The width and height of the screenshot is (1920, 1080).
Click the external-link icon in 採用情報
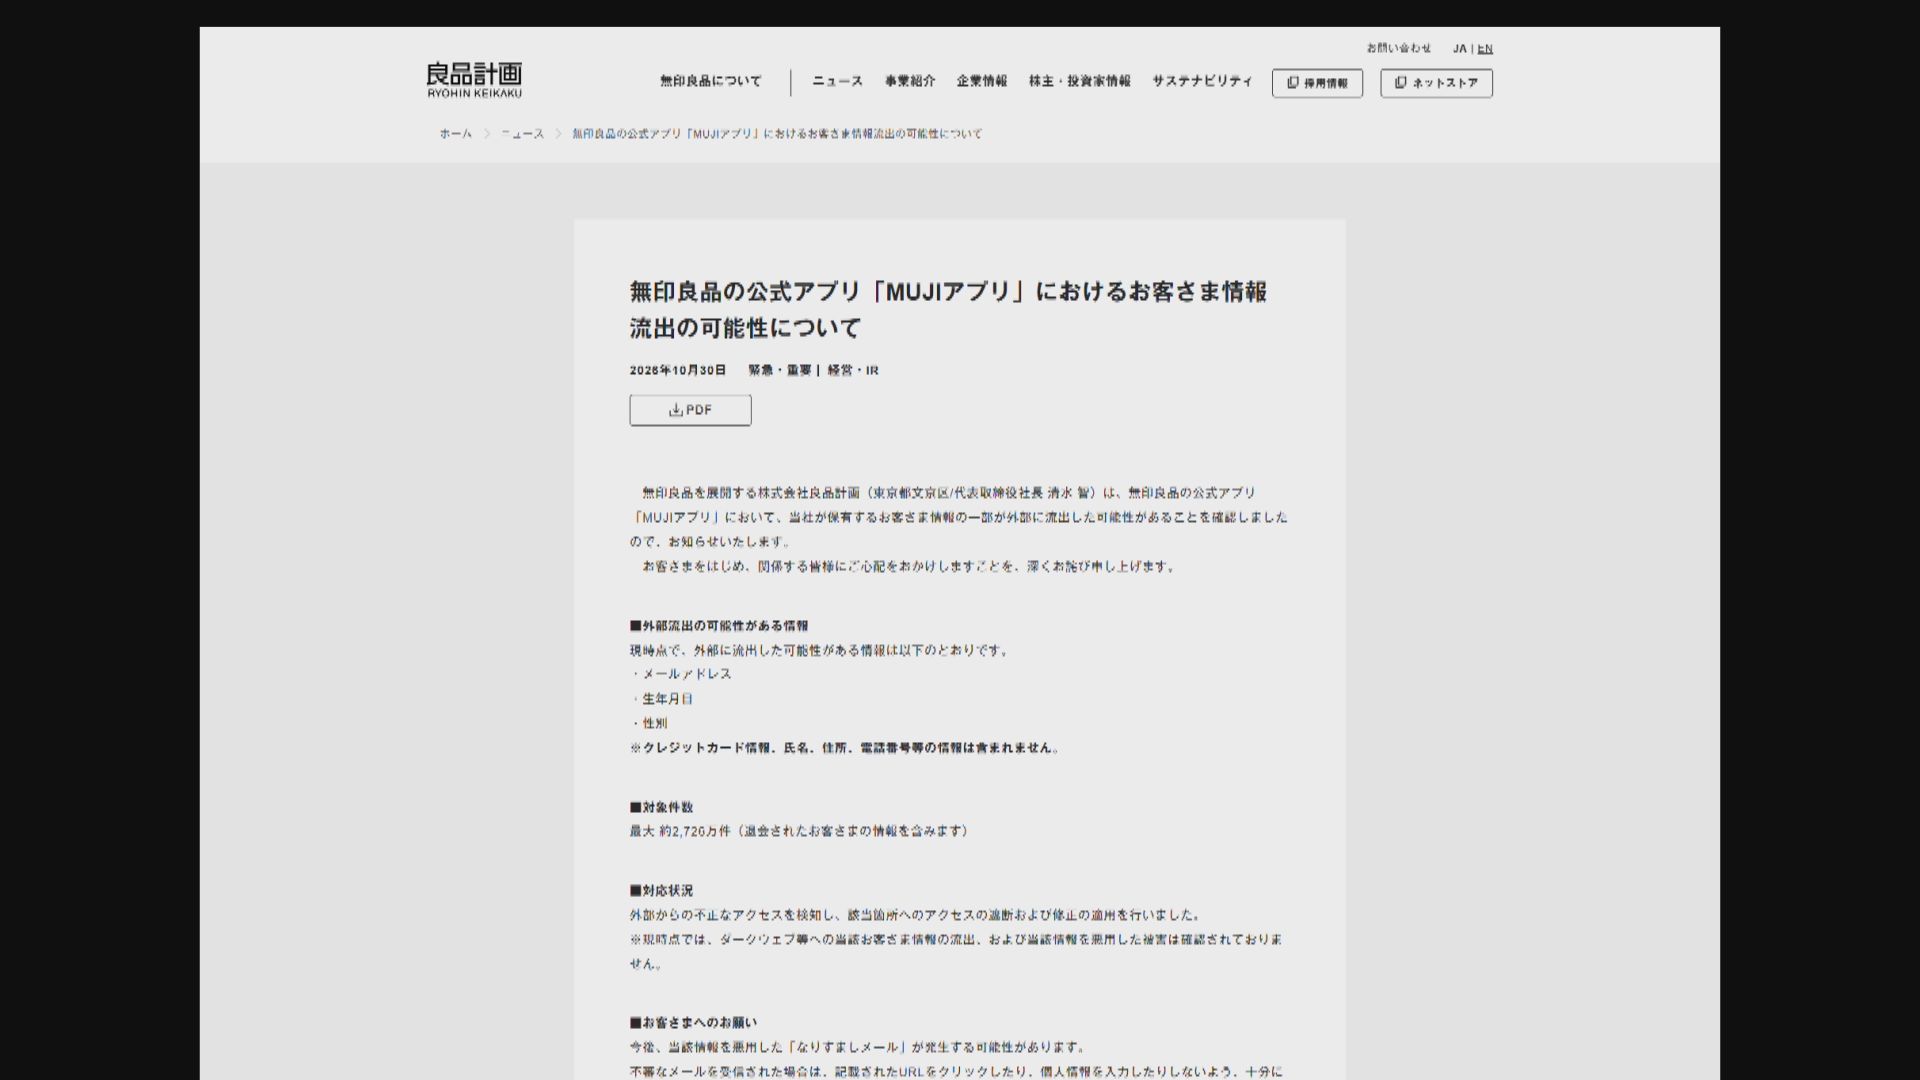[x=1293, y=83]
